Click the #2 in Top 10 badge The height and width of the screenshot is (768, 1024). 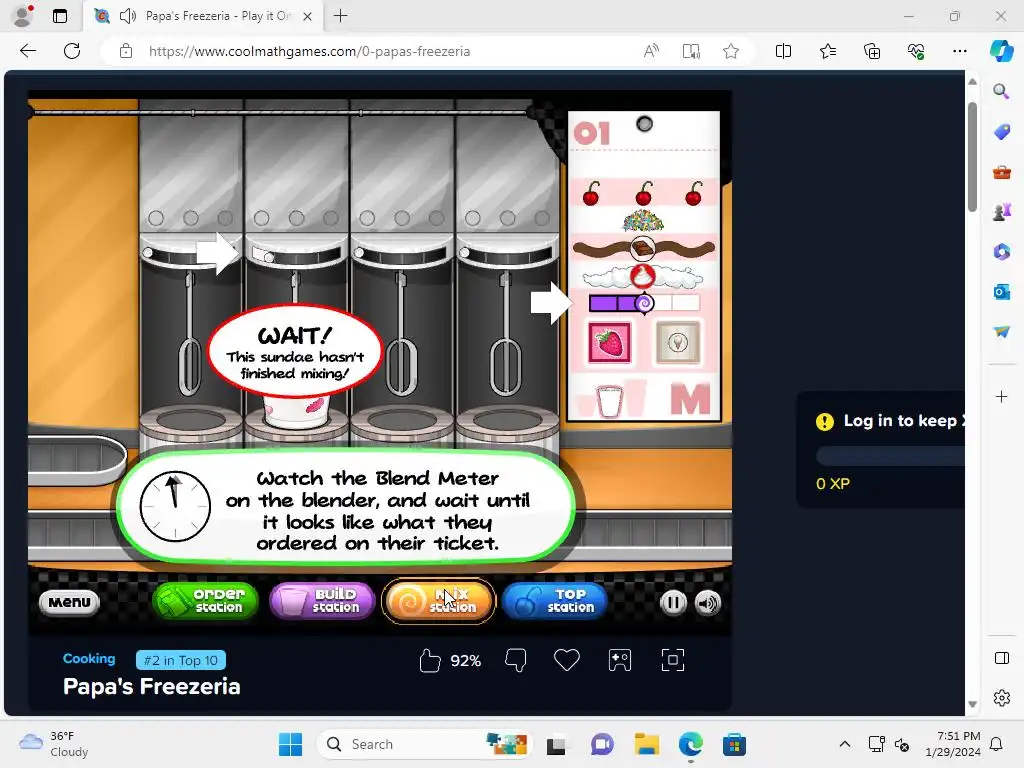(181, 660)
